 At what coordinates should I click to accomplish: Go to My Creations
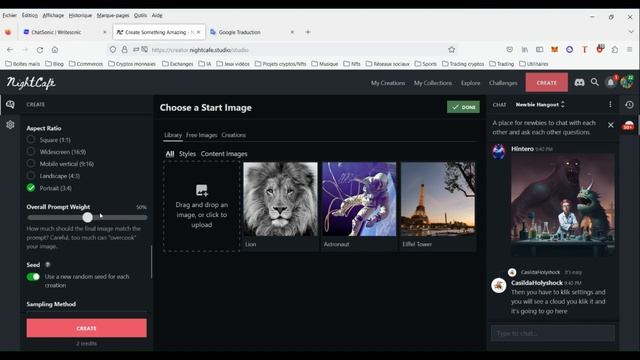tap(388, 83)
